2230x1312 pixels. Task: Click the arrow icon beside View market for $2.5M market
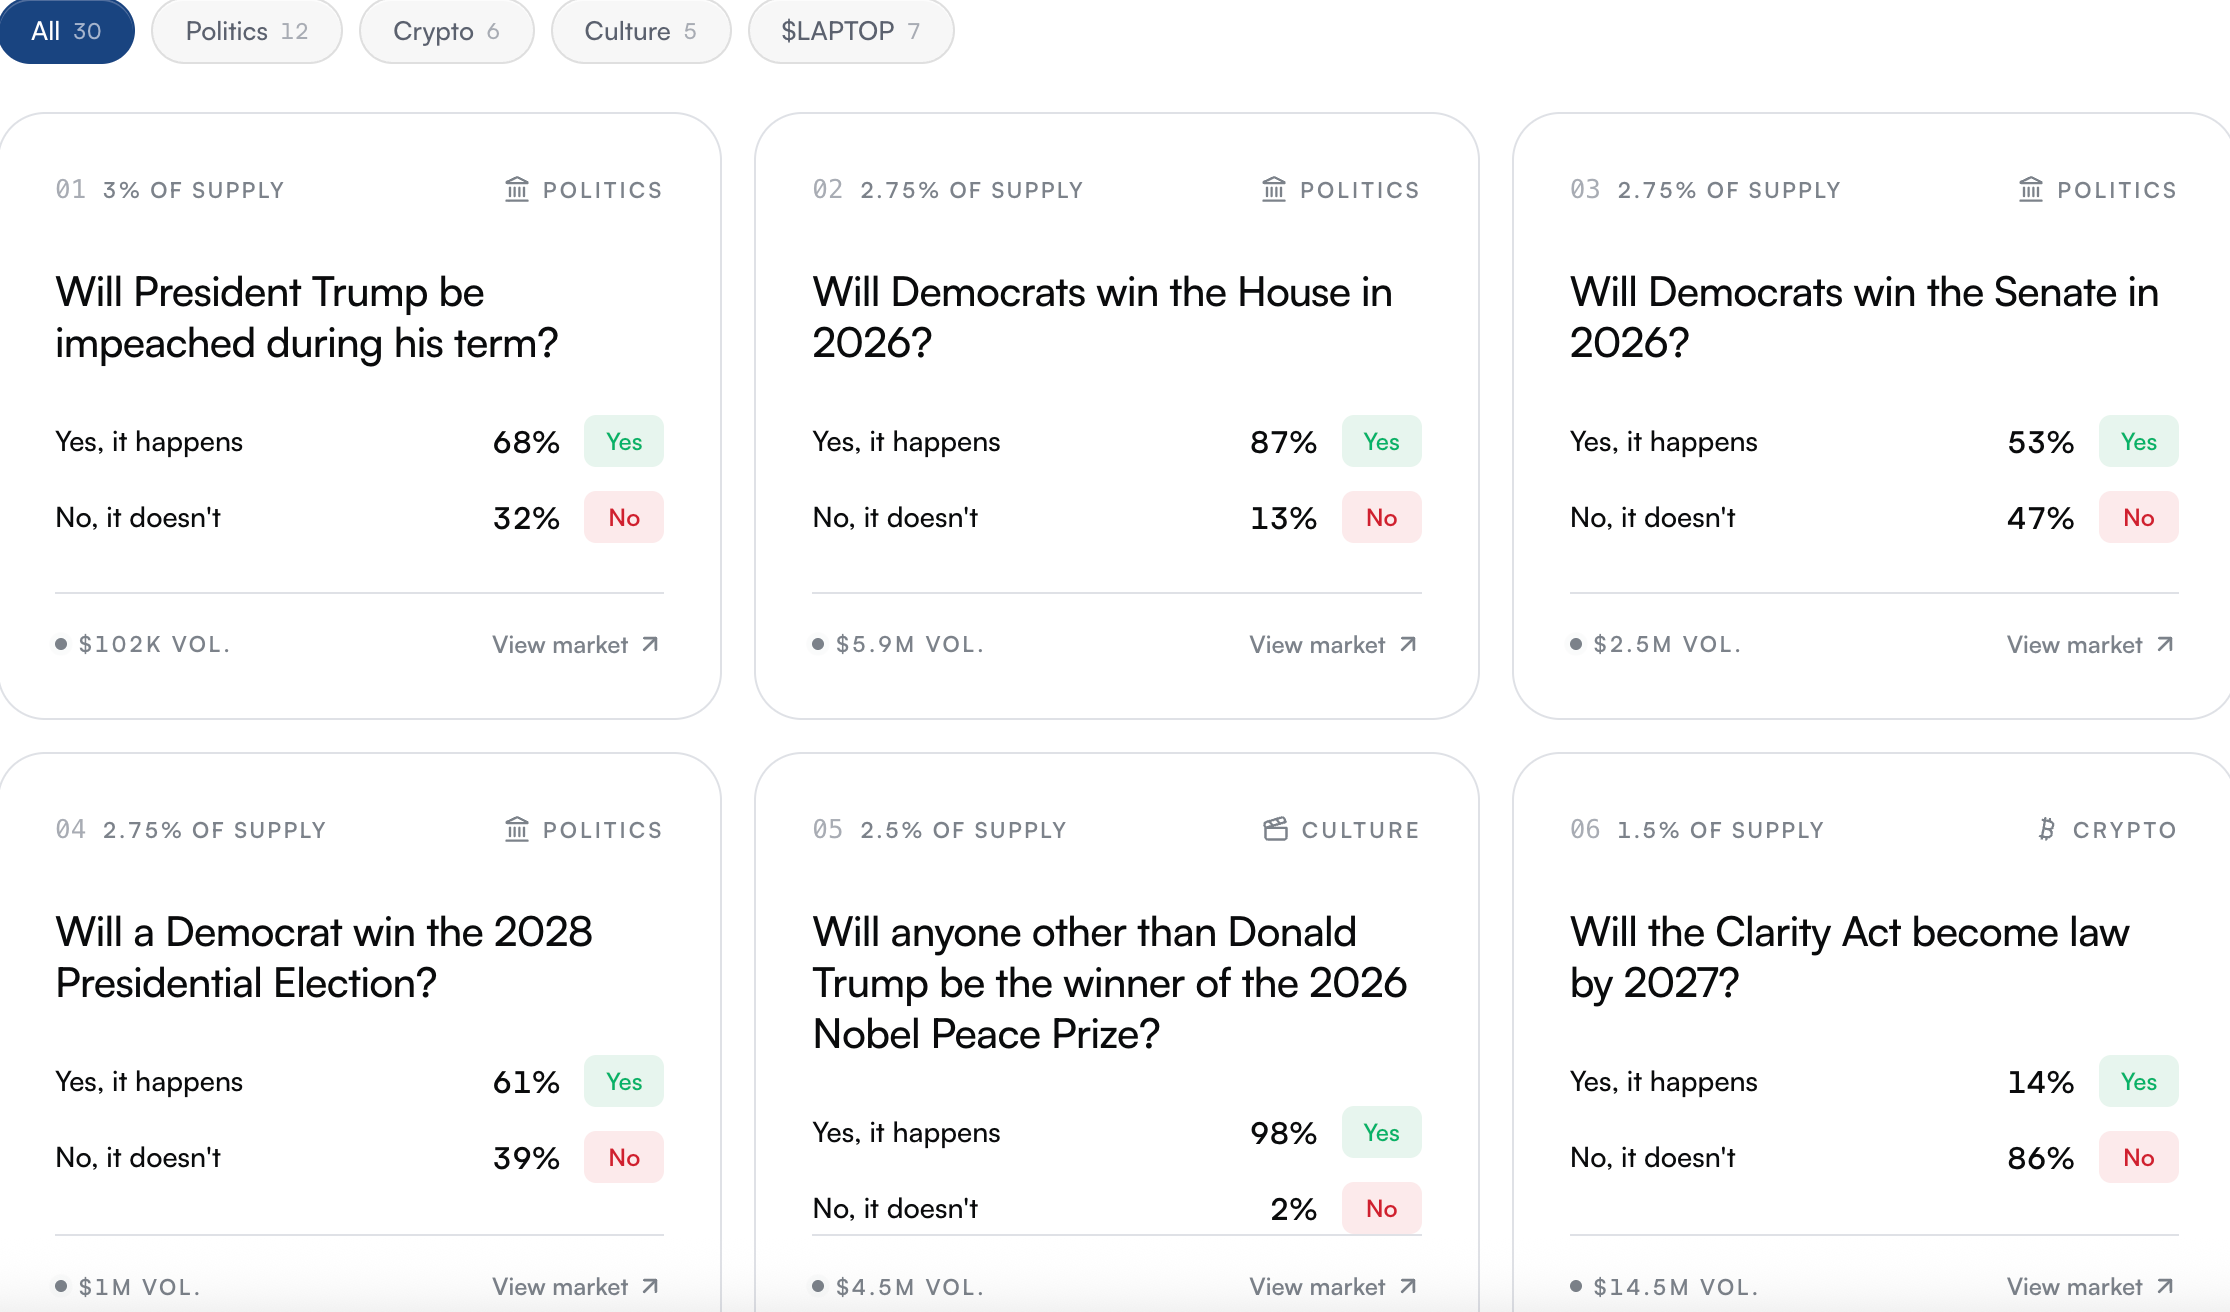coord(2165,644)
